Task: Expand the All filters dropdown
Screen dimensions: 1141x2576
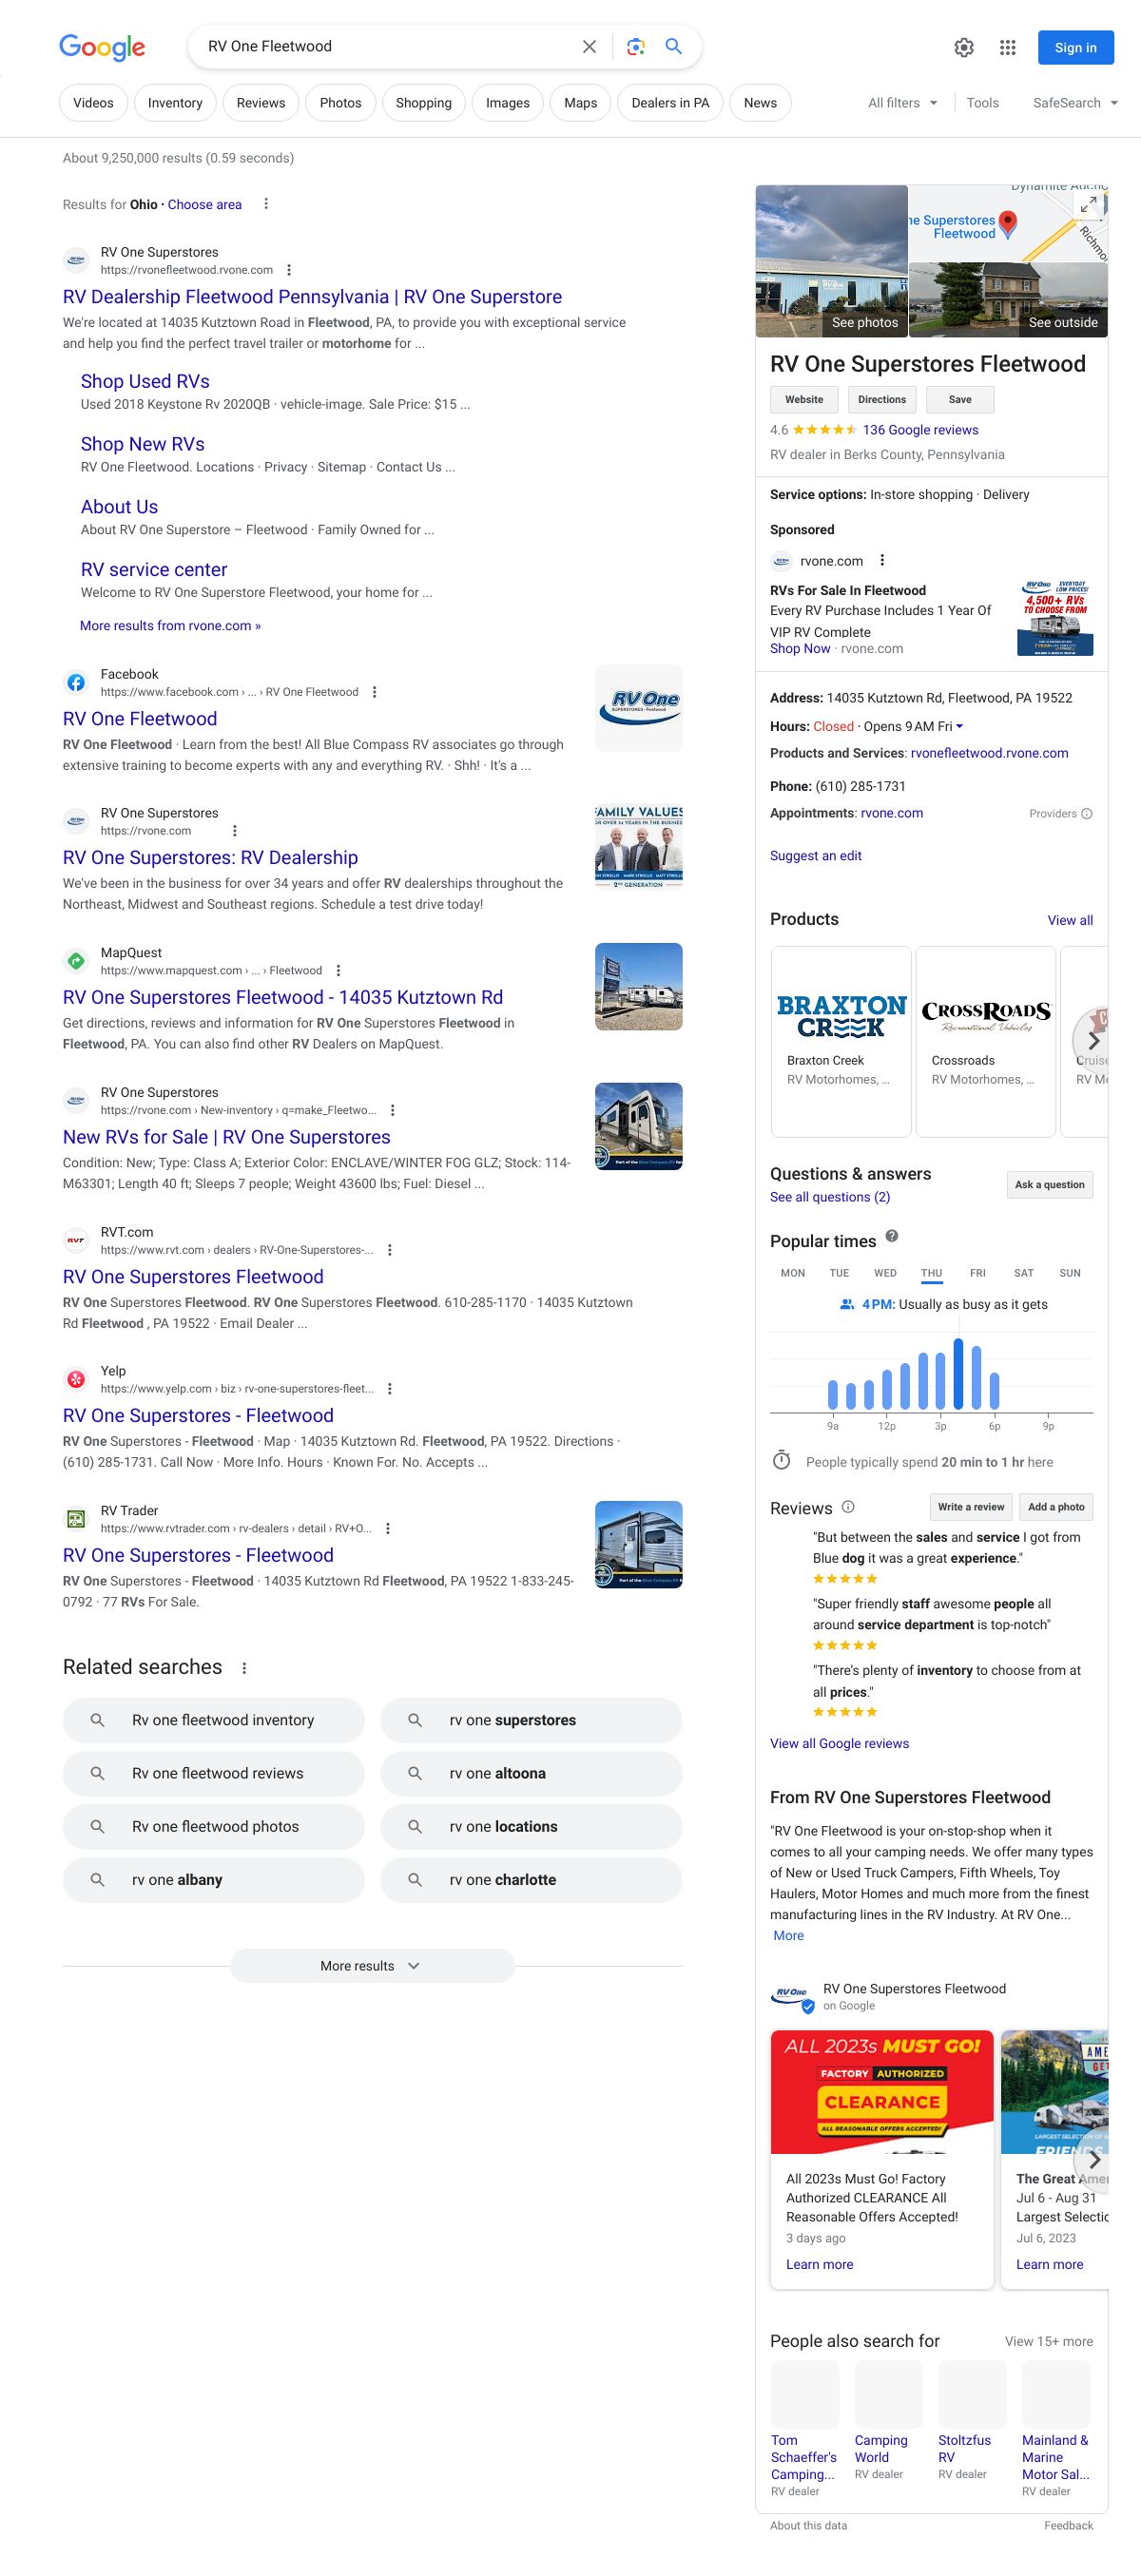Action: (902, 103)
